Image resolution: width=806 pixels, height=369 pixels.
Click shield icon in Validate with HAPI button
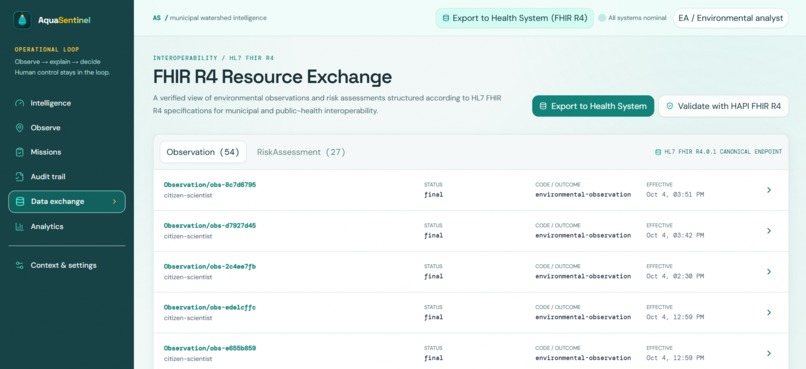[670, 106]
